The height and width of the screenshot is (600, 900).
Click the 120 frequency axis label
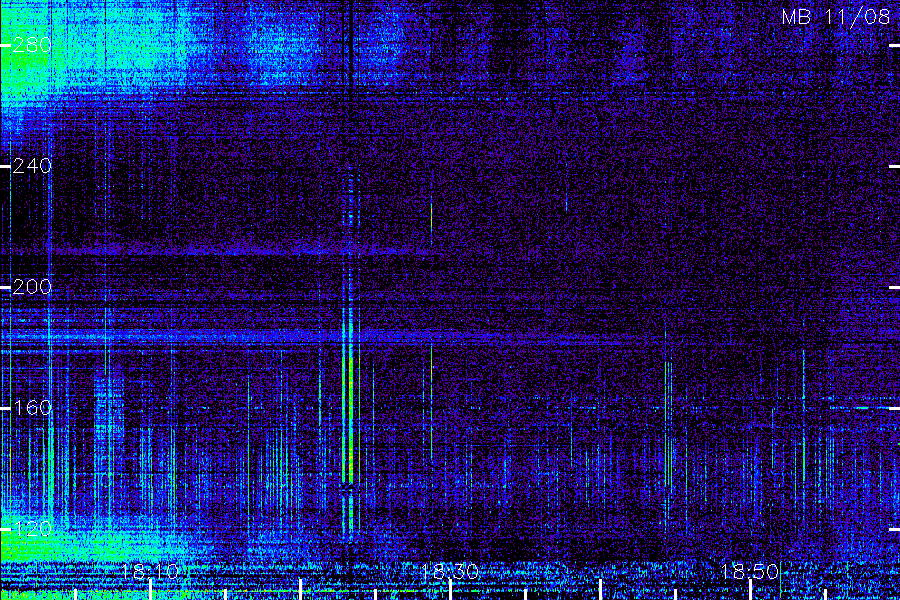[x=32, y=529]
